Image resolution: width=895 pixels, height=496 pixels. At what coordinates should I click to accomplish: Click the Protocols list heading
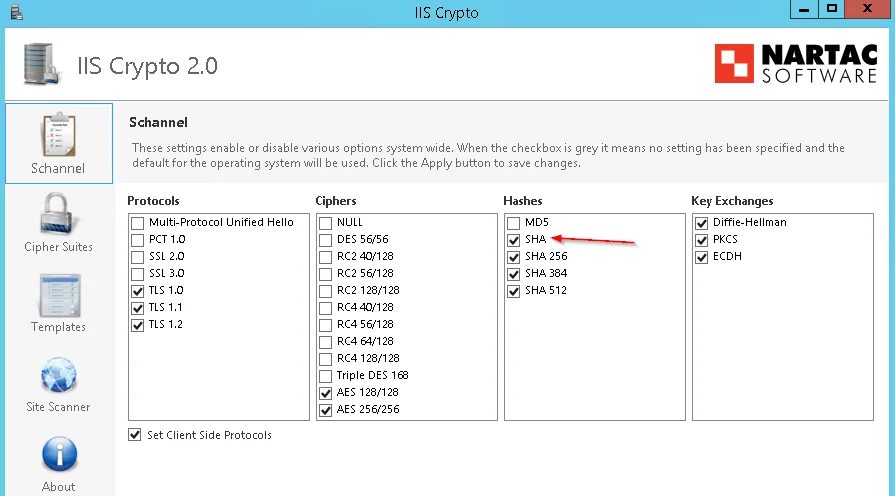point(153,201)
